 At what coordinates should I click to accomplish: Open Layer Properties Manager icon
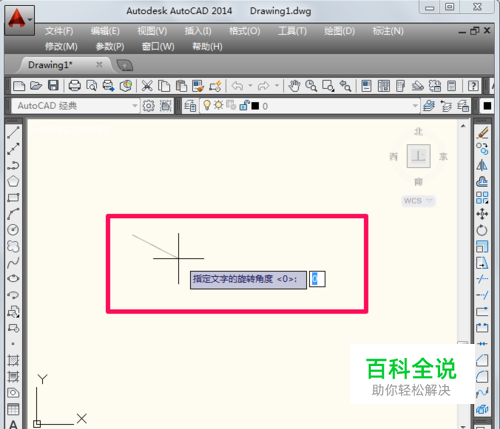(190, 106)
